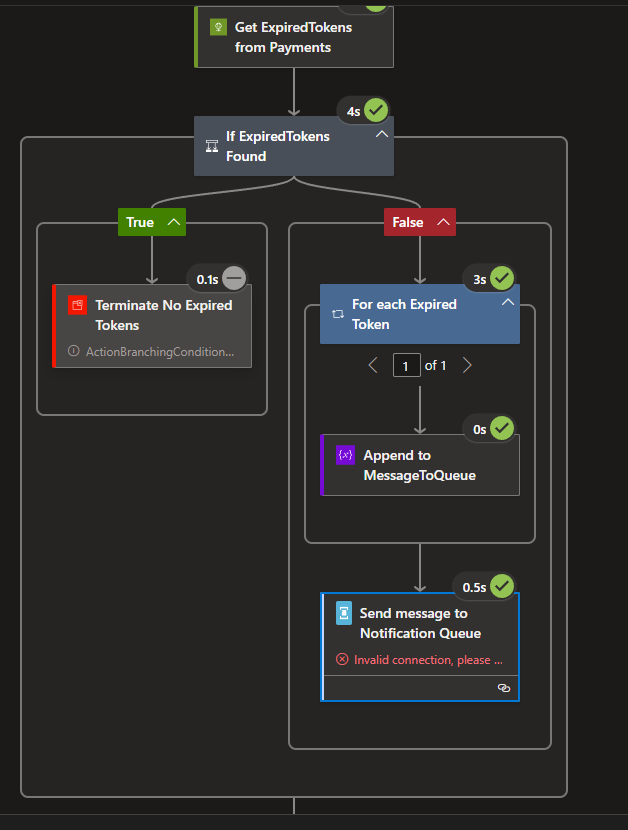Open the connection reference icon on Send message card
Screen dimensions: 628x830
click(503, 688)
